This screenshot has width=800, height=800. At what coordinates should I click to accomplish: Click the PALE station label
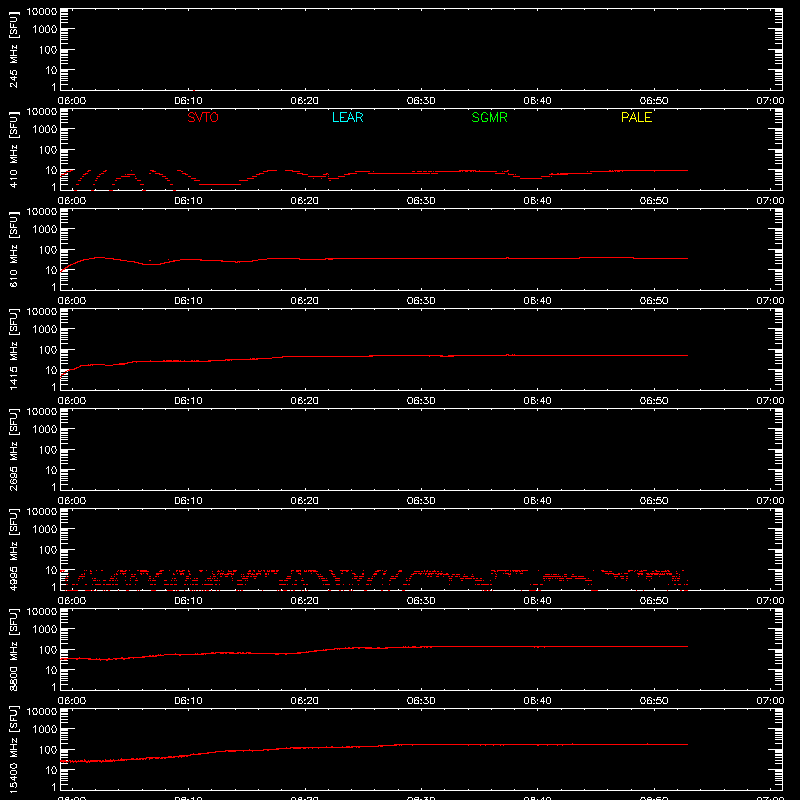[636, 117]
